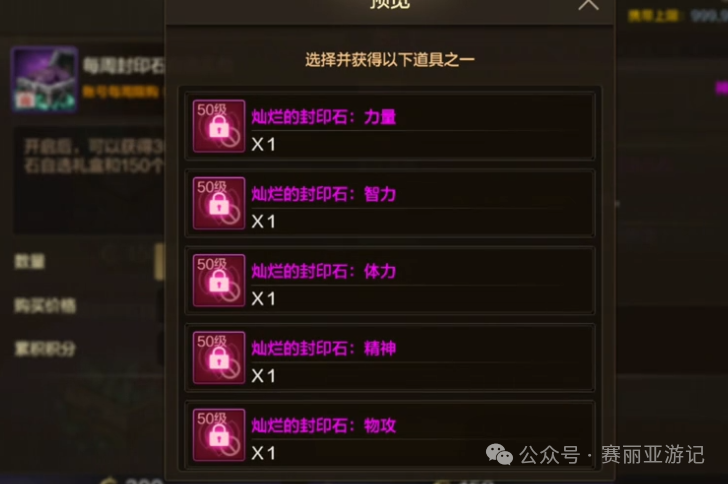Click the 体力 sealing stone icon
Viewport: 728px width, 484px height.
219,280
